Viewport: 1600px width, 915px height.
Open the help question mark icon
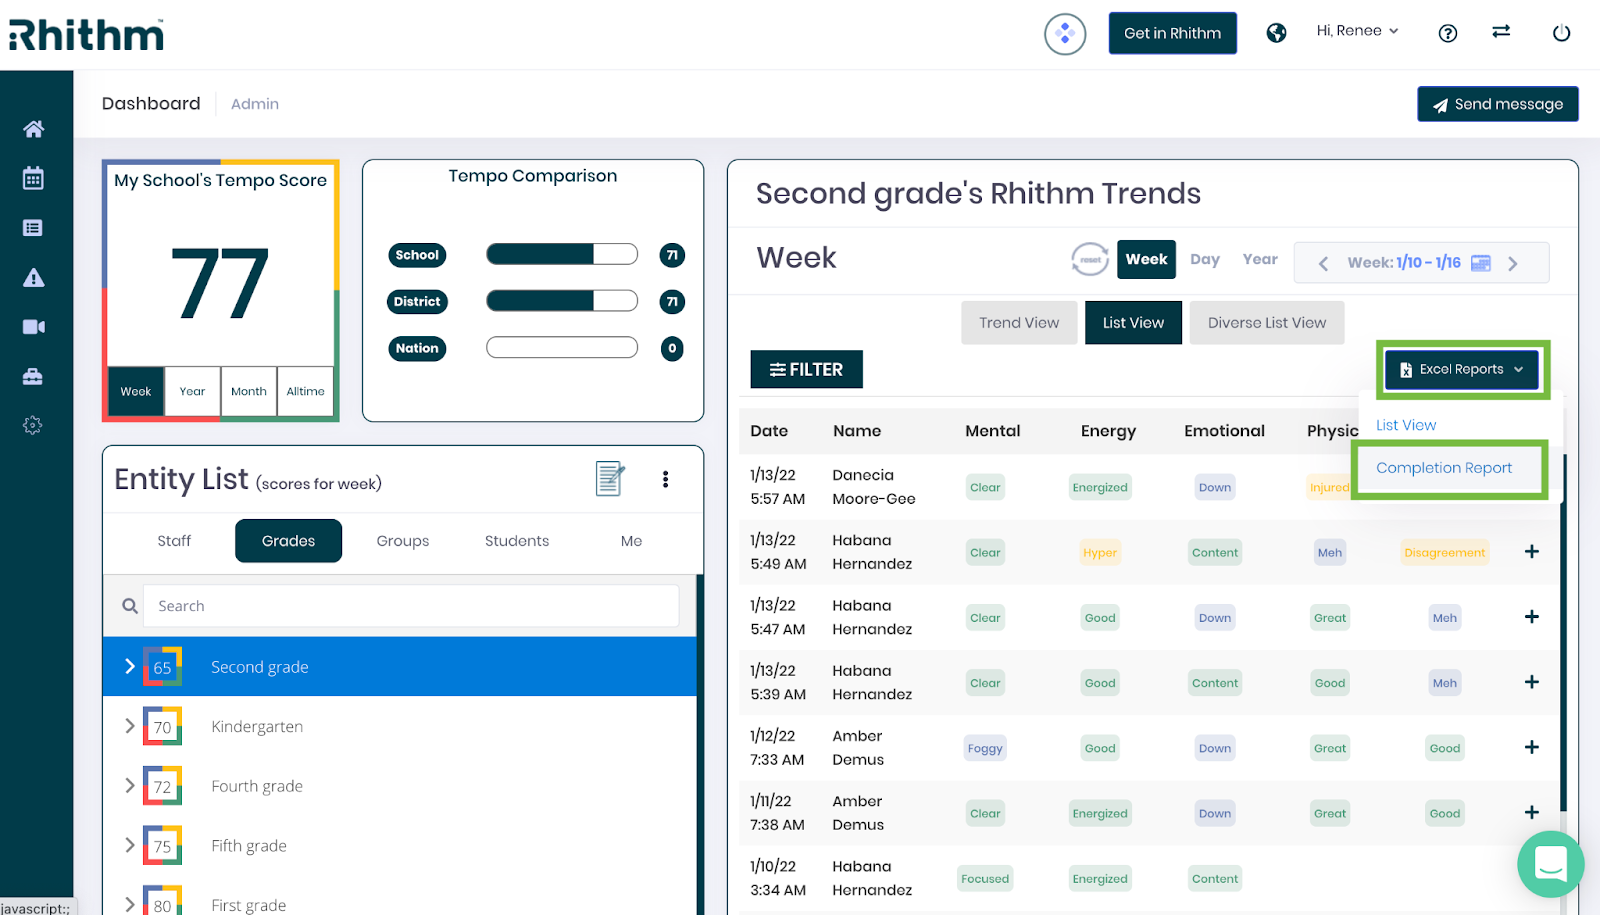(x=1447, y=33)
